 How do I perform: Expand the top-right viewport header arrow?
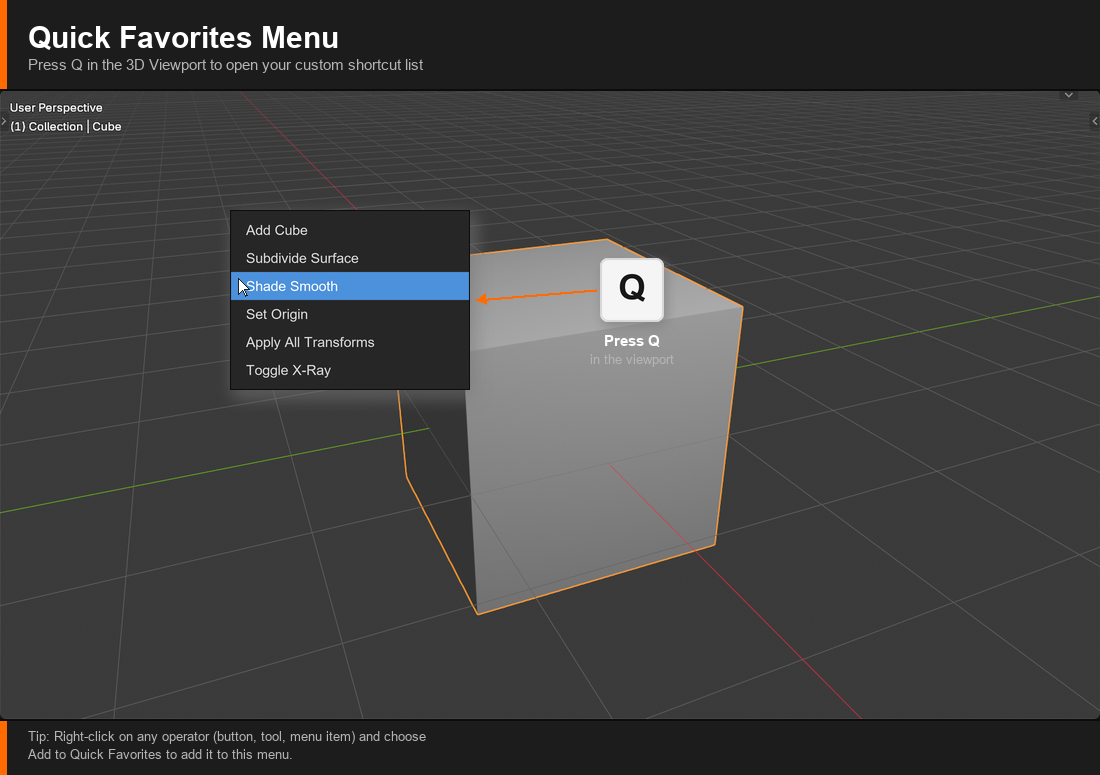point(1068,95)
